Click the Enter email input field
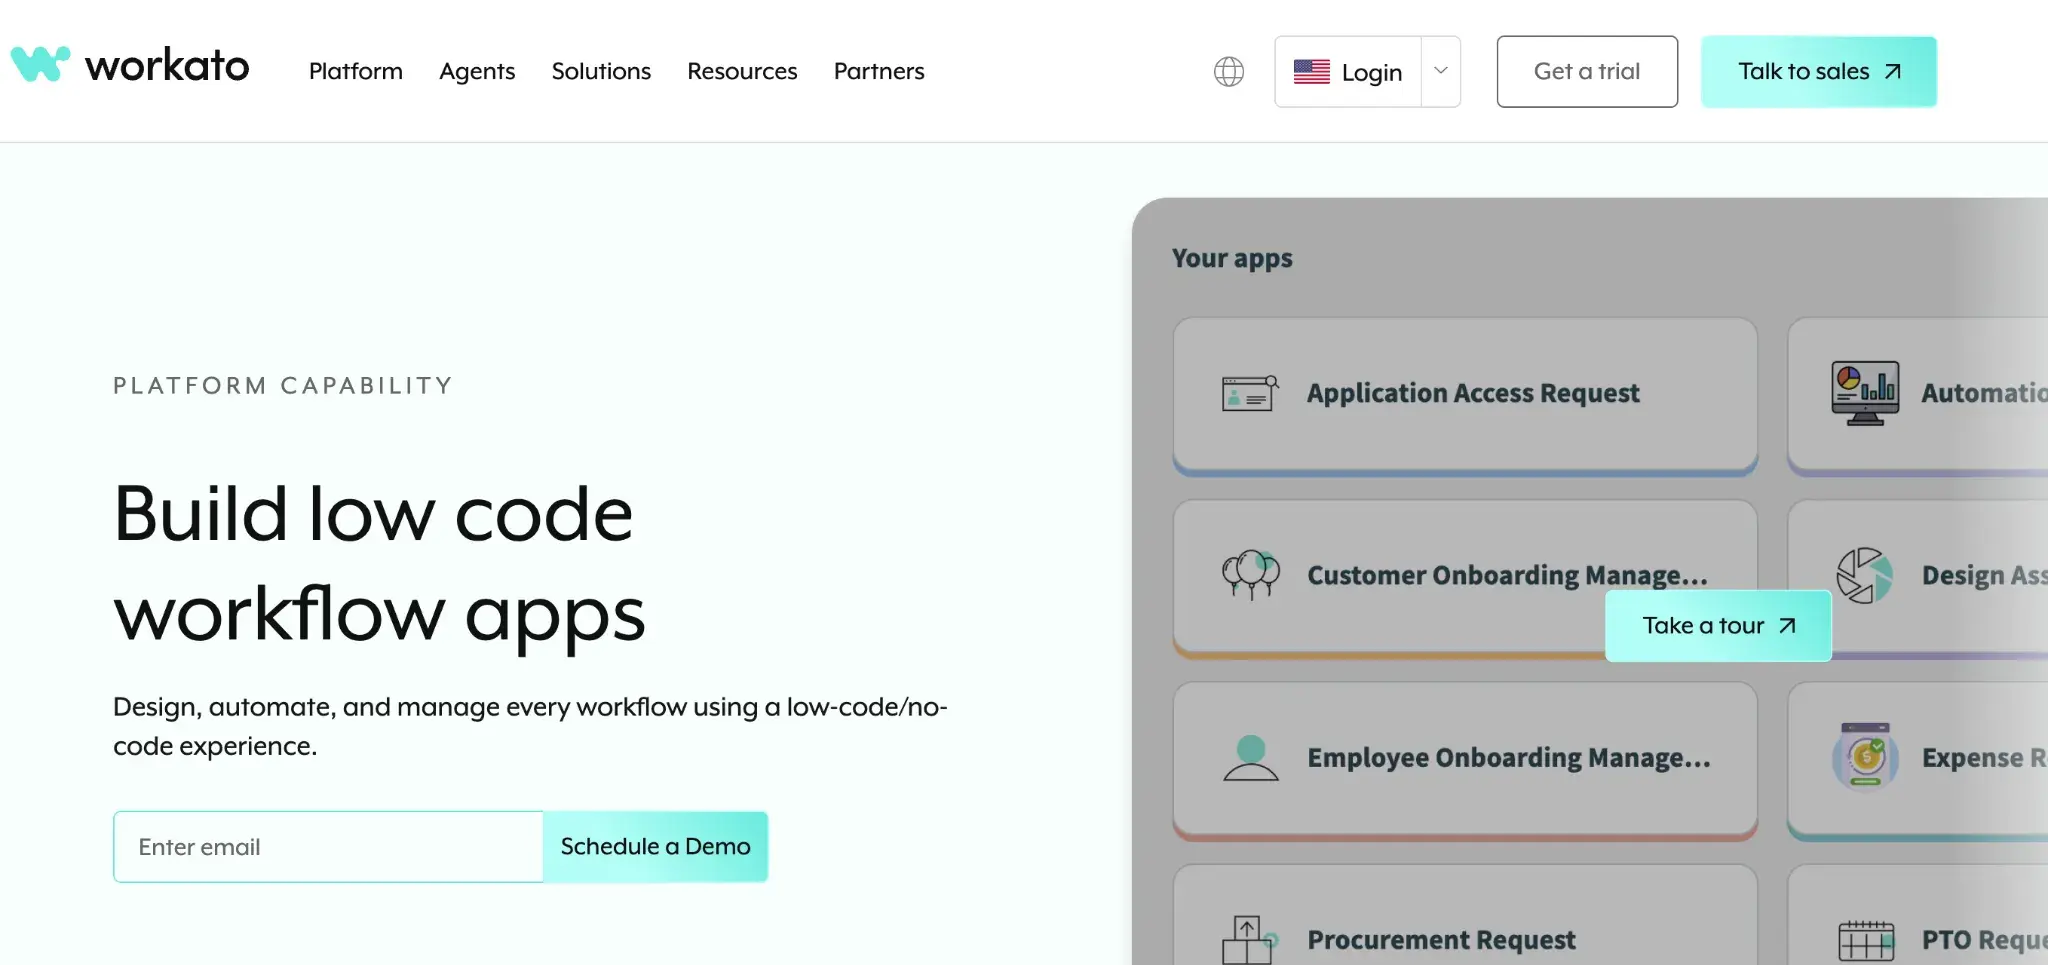Screen dimensions: 2048x965 click(328, 846)
